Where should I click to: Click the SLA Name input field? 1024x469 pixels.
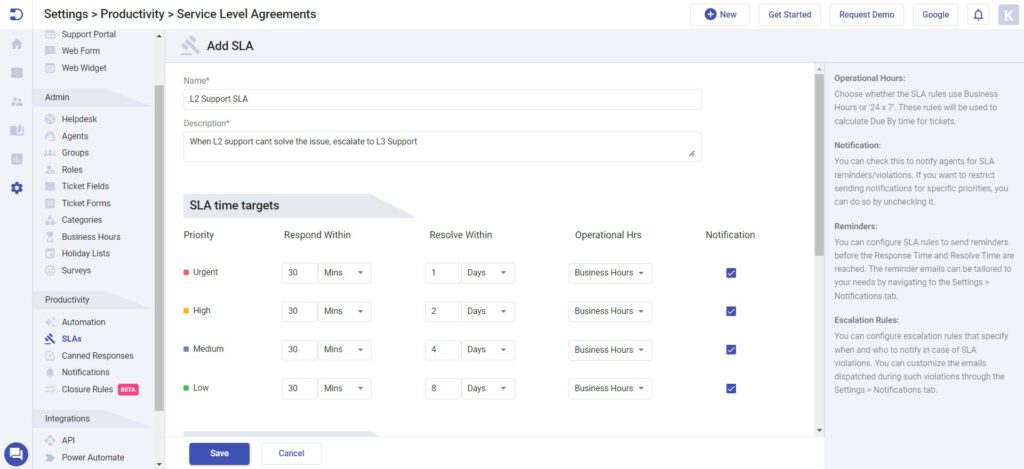[x=442, y=99]
